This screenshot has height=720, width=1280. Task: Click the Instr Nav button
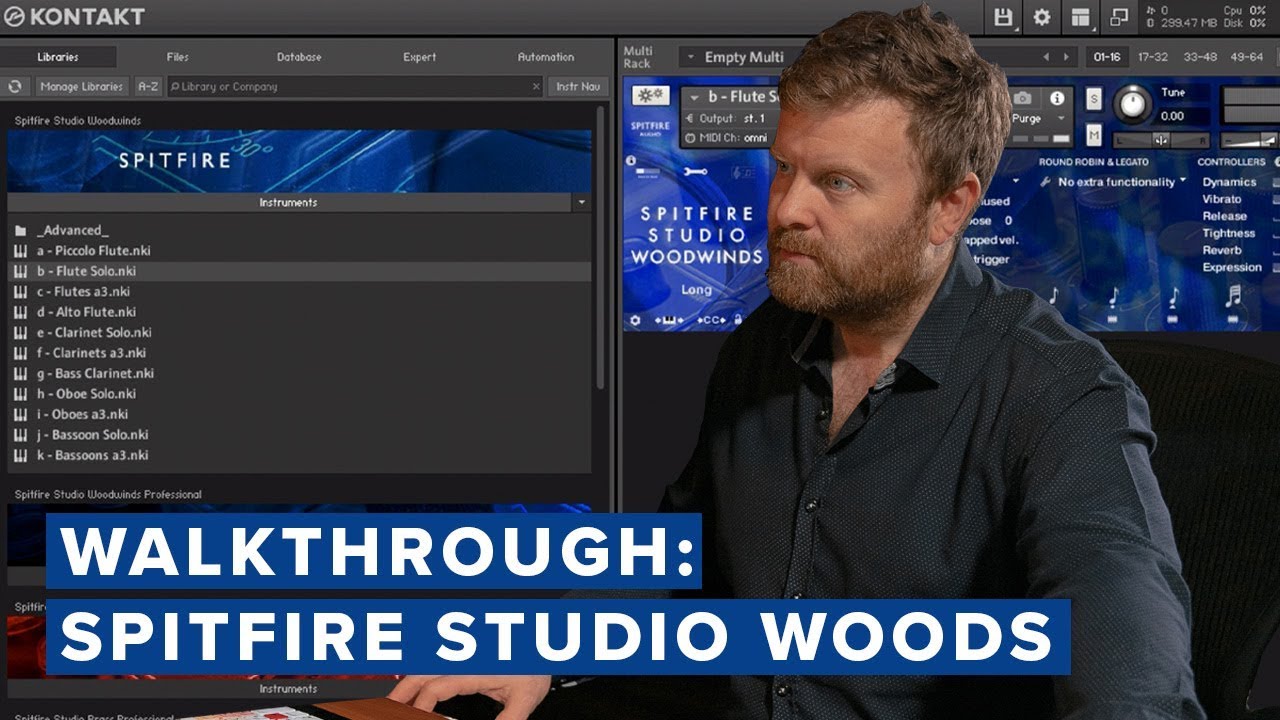578,87
